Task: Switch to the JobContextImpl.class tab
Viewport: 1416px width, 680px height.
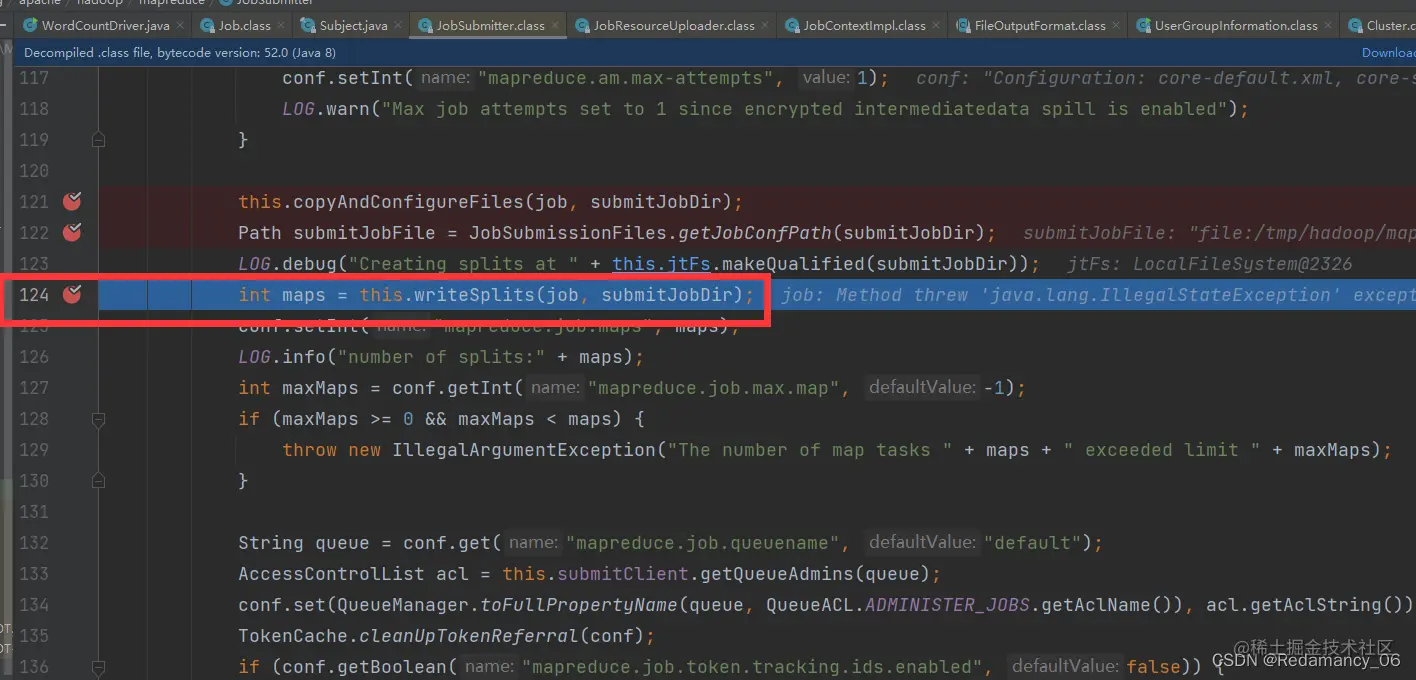Action: pos(862,25)
